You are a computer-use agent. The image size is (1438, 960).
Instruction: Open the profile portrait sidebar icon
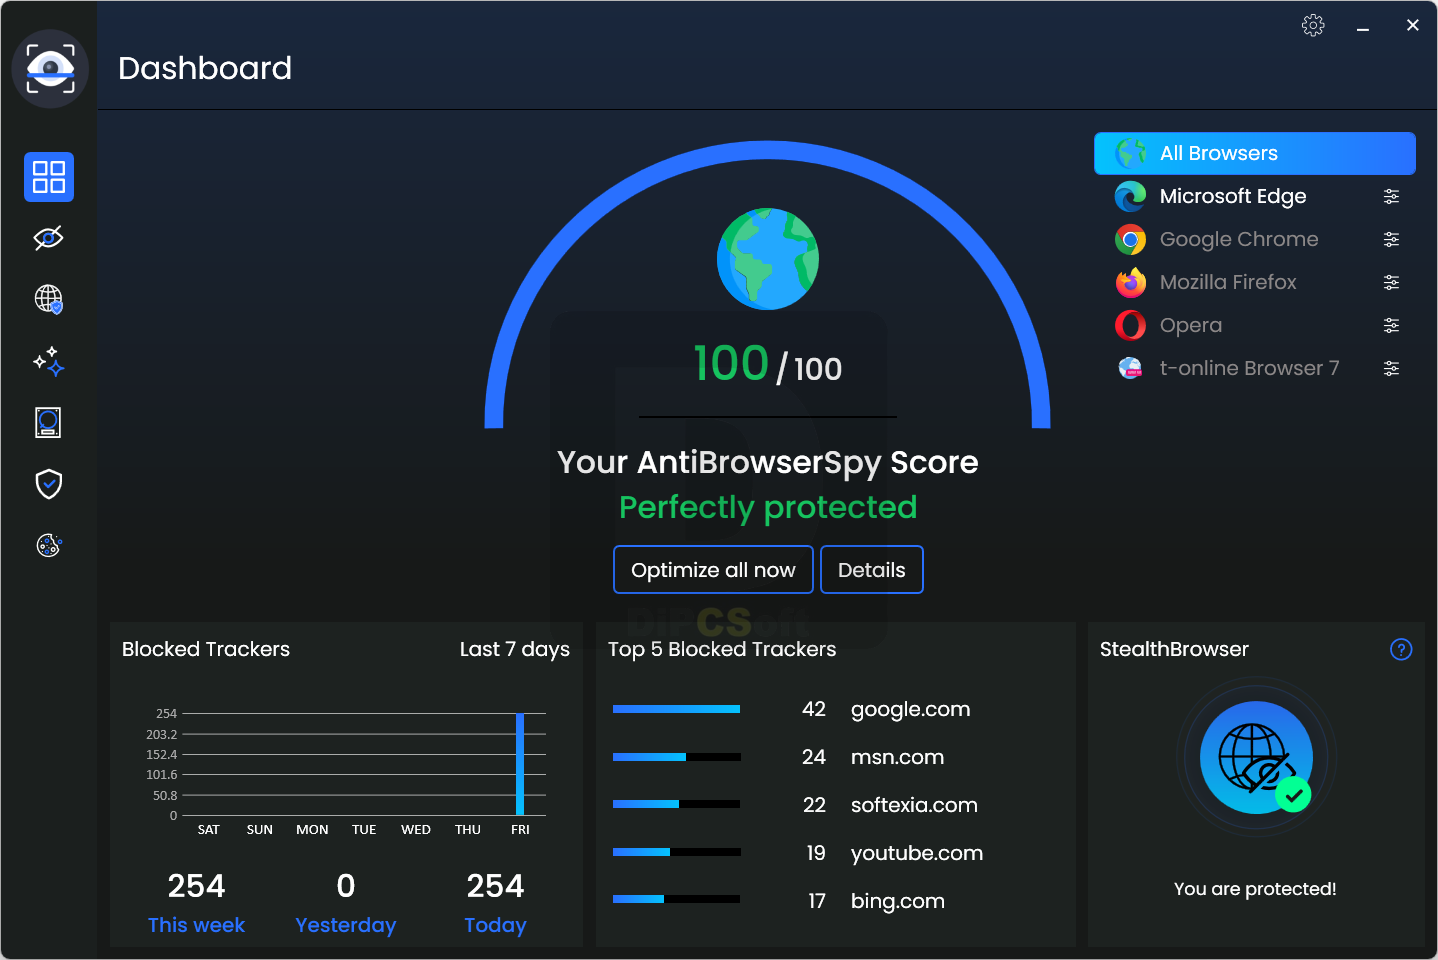pos(49,422)
